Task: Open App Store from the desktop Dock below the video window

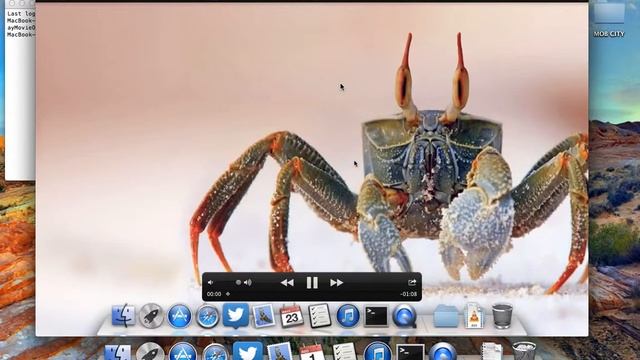Action: [182, 352]
